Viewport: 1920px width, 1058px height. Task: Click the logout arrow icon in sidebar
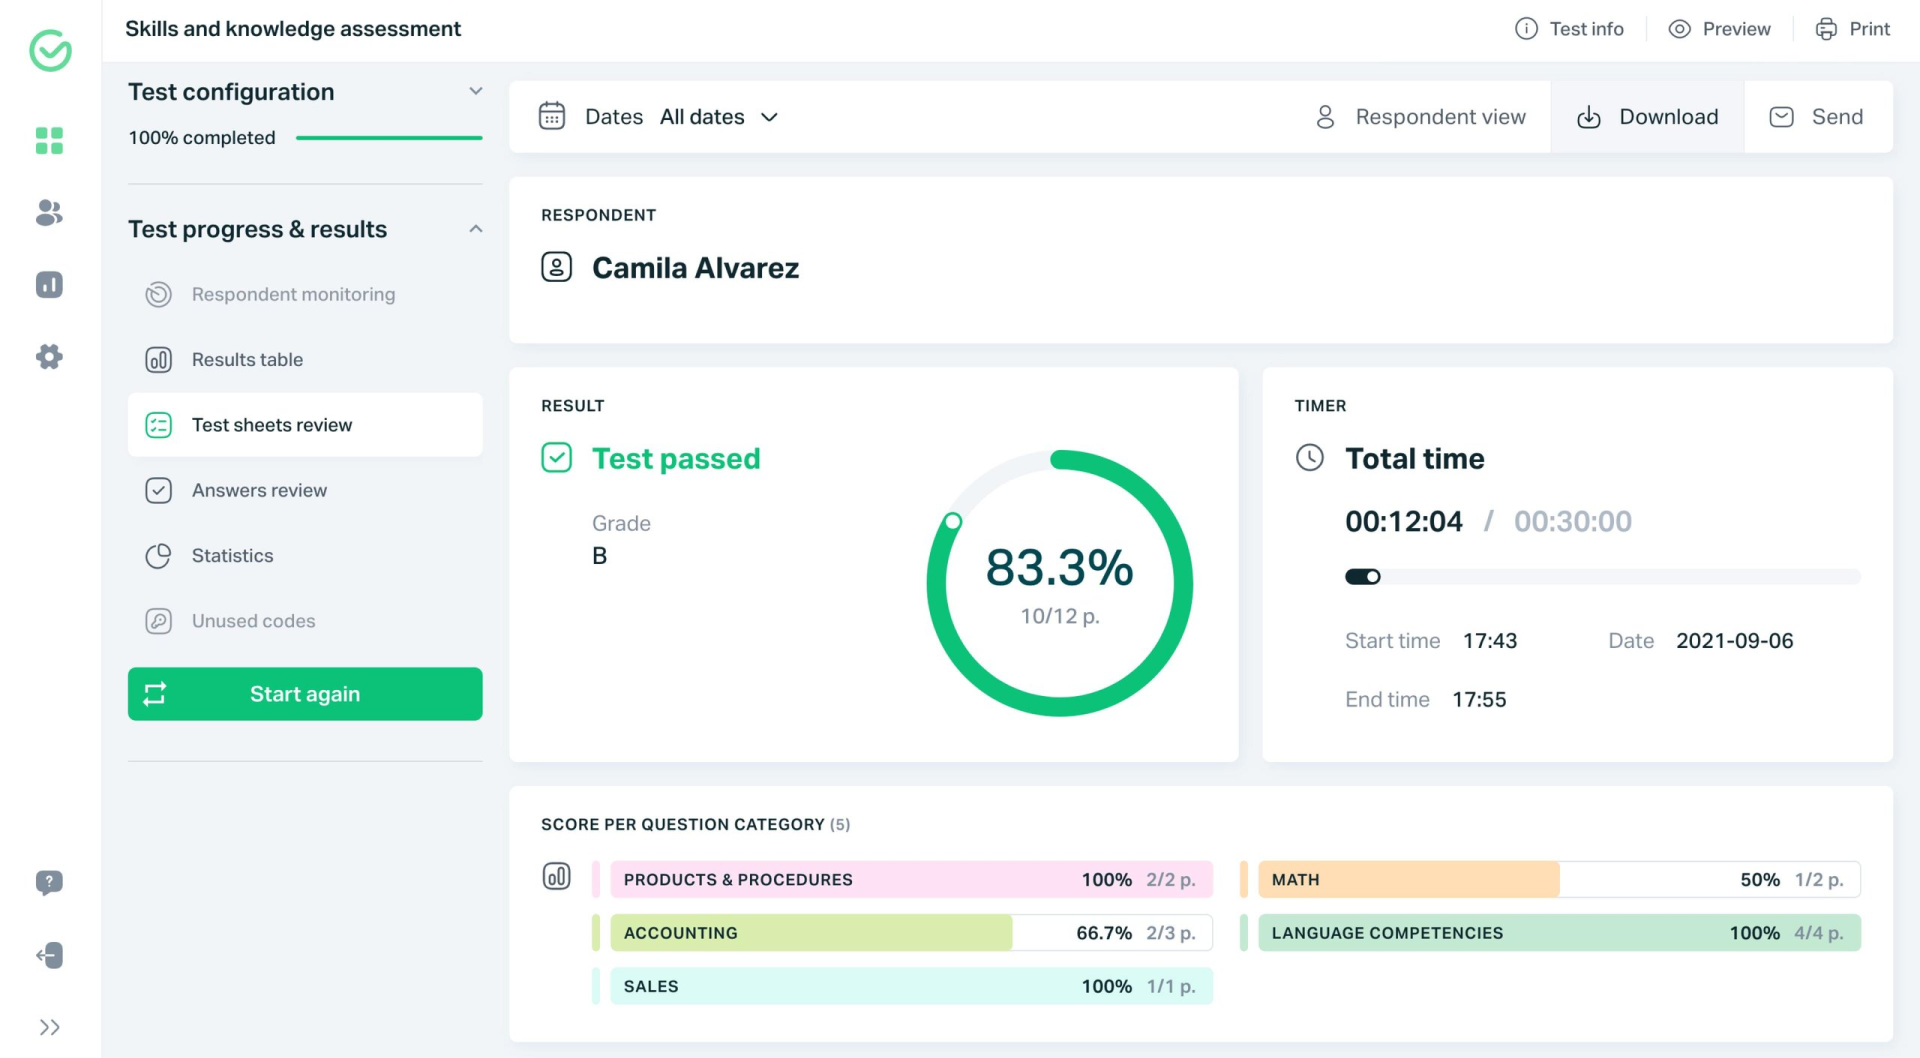(49, 955)
